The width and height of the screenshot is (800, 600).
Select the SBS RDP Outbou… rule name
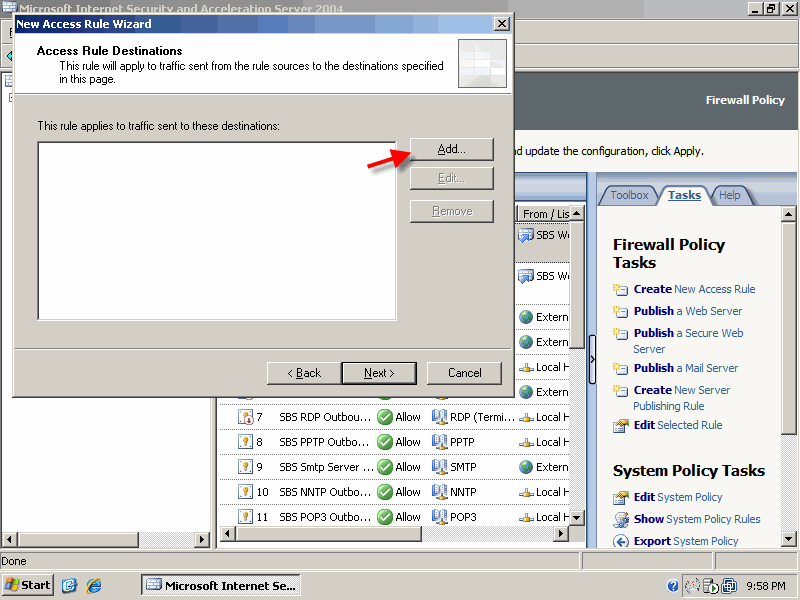[x=324, y=417]
